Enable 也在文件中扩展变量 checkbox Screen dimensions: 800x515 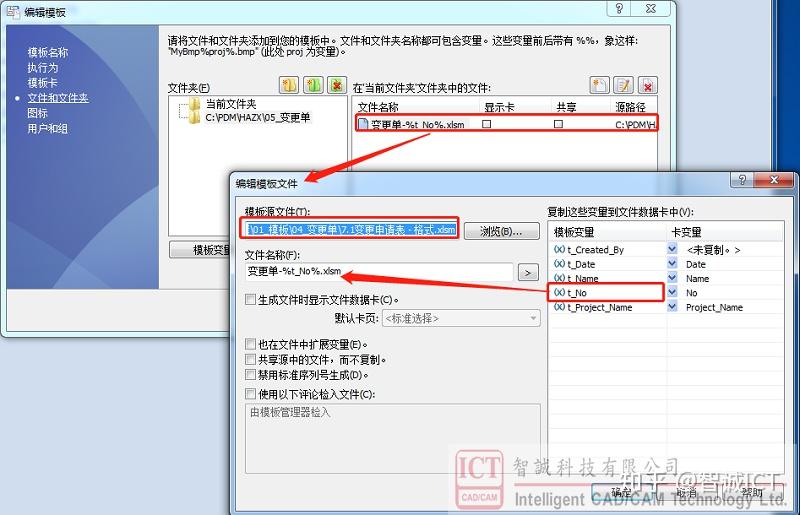(250, 344)
